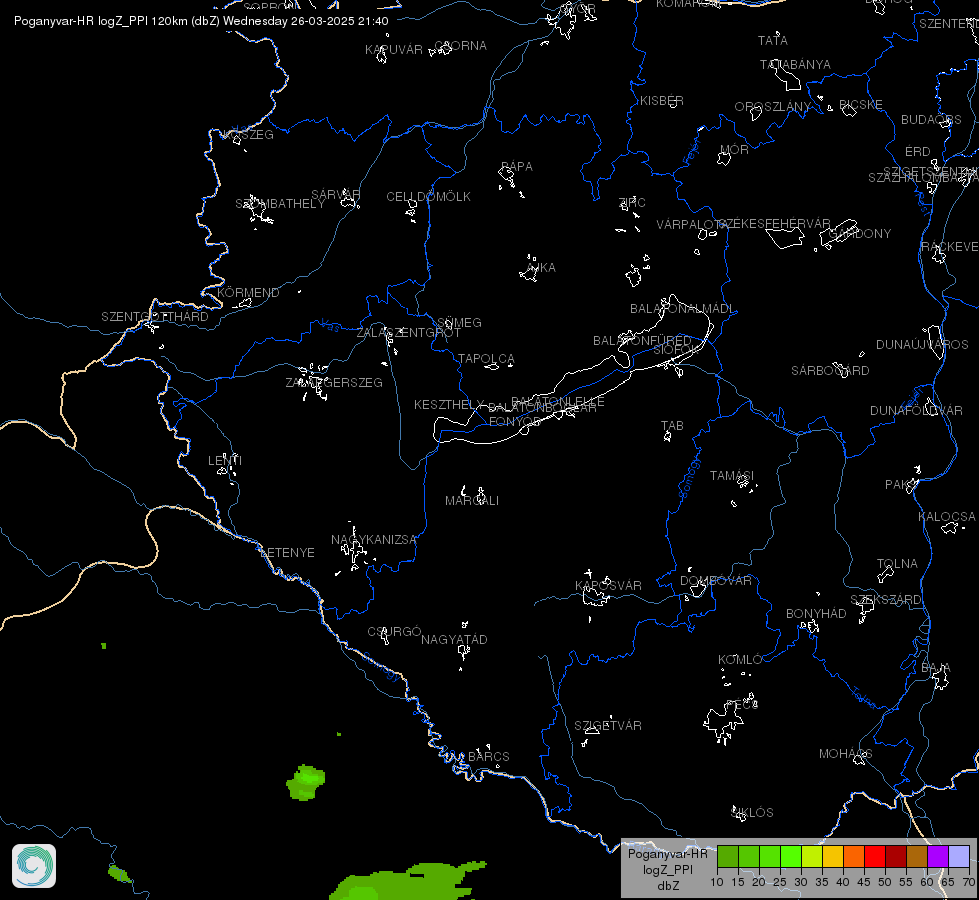This screenshot has height=900, width=979.
Task: Click the TATABÁNYA city label
Action: [x=795, y=65]
